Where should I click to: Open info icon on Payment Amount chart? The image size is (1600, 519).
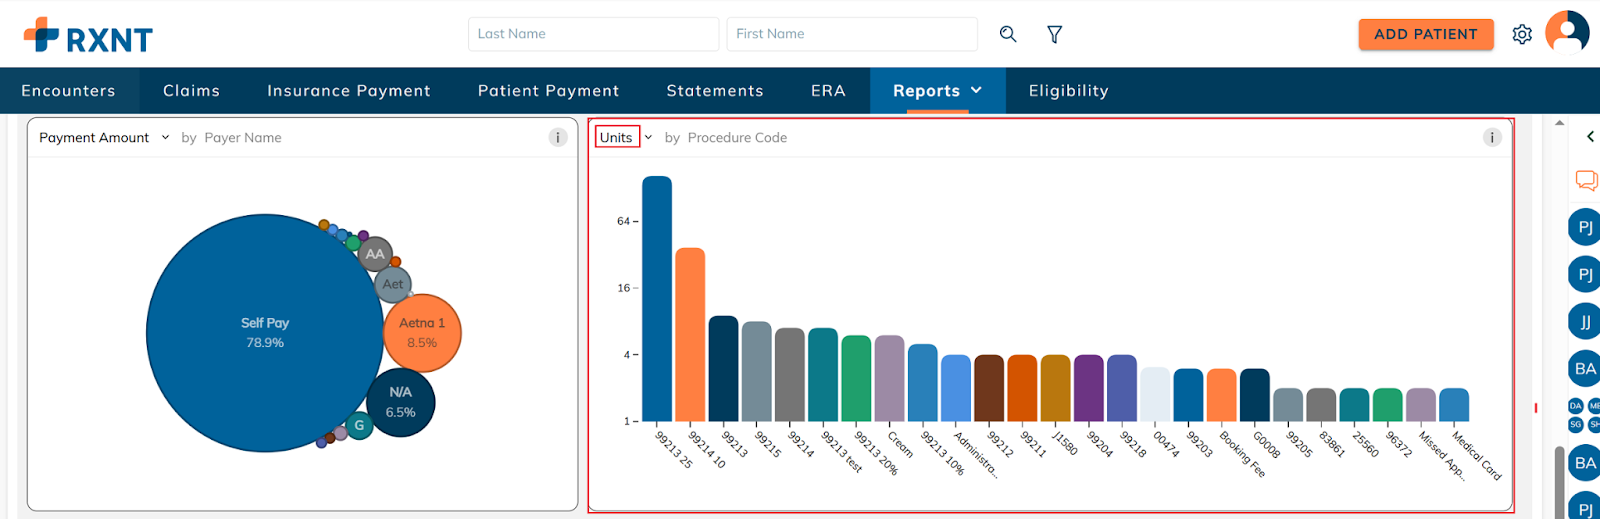558,138
